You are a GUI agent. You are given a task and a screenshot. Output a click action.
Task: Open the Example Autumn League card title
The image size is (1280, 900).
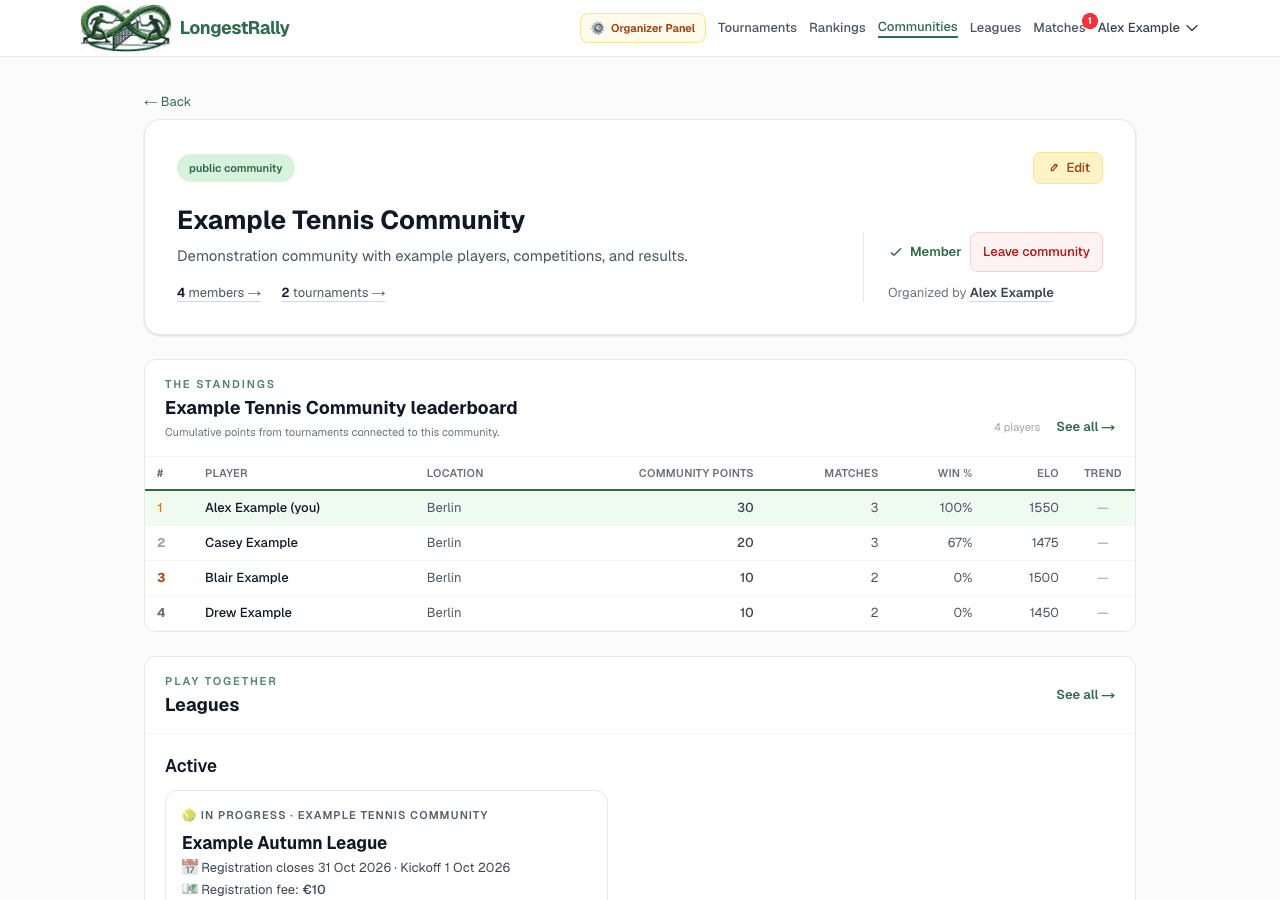pyautogui.click(x=284, y=843)
